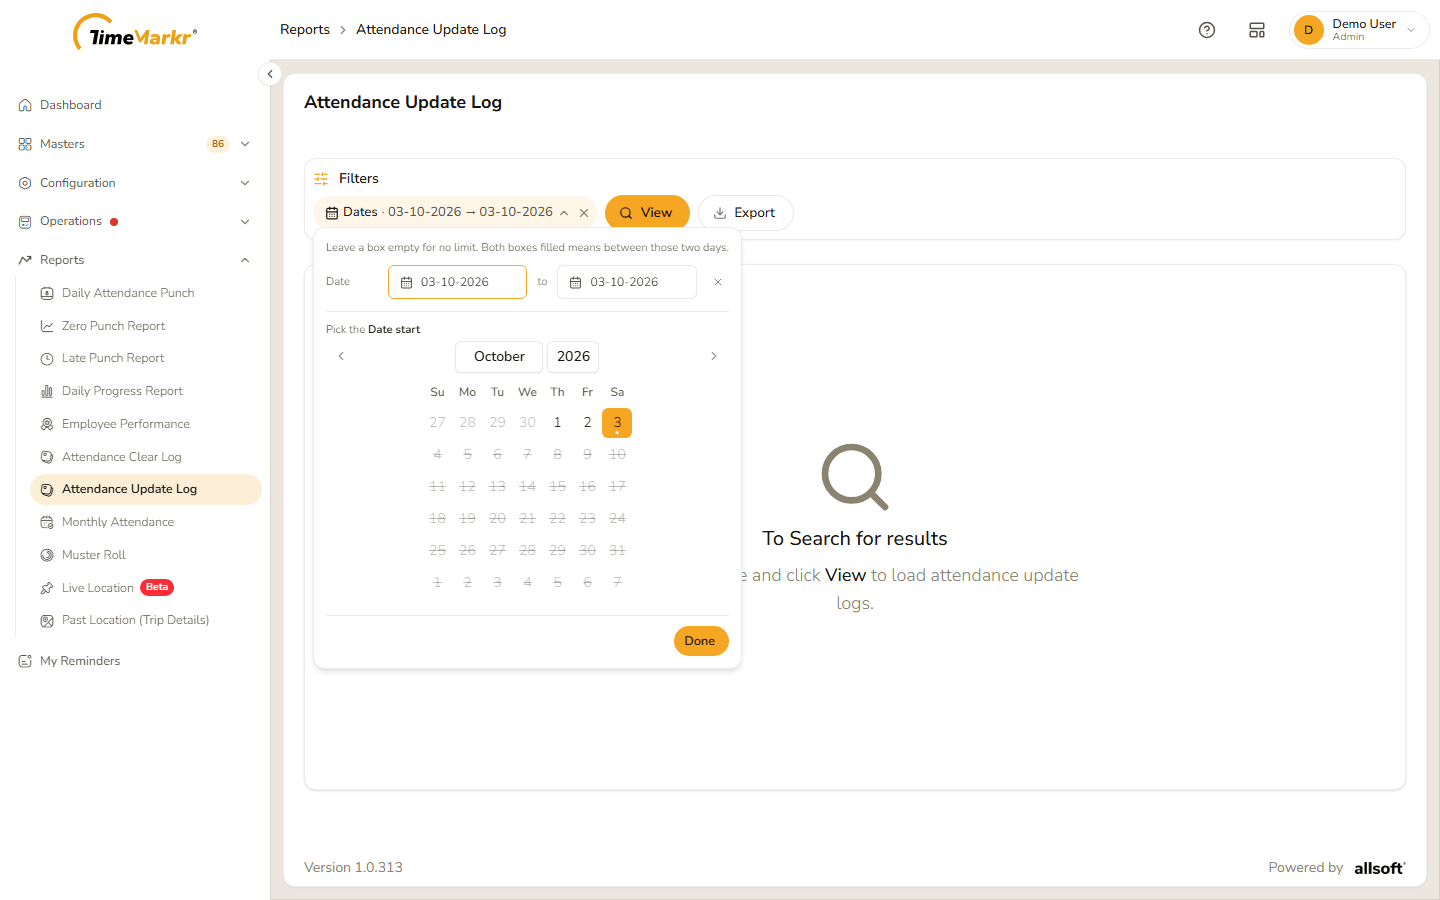Open the 2026 year dropdown
Viewport: 1440px width, 900px height.
tap(573, 357)
